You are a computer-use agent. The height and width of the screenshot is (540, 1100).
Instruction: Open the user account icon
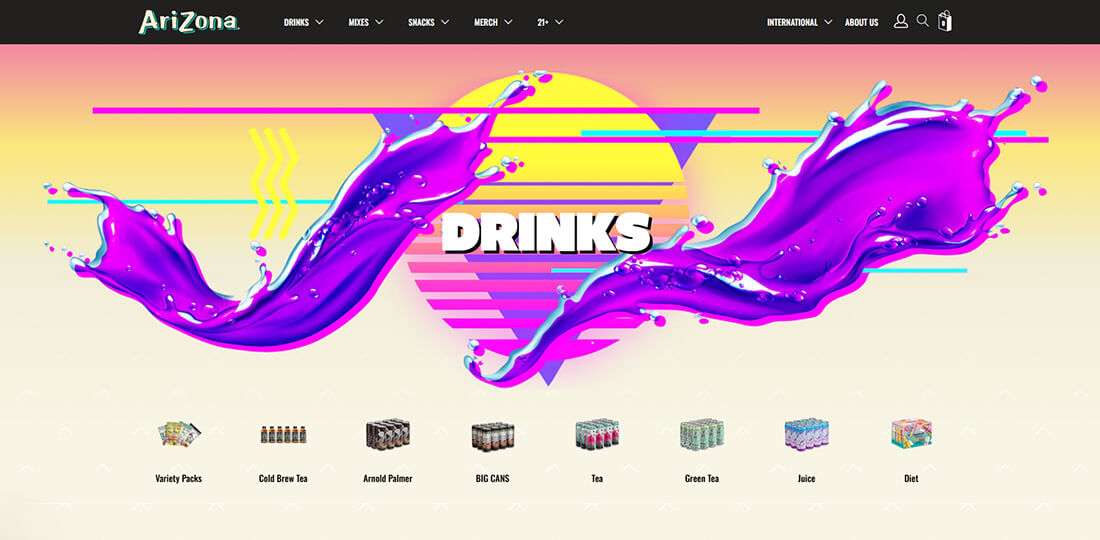point(901,21)
